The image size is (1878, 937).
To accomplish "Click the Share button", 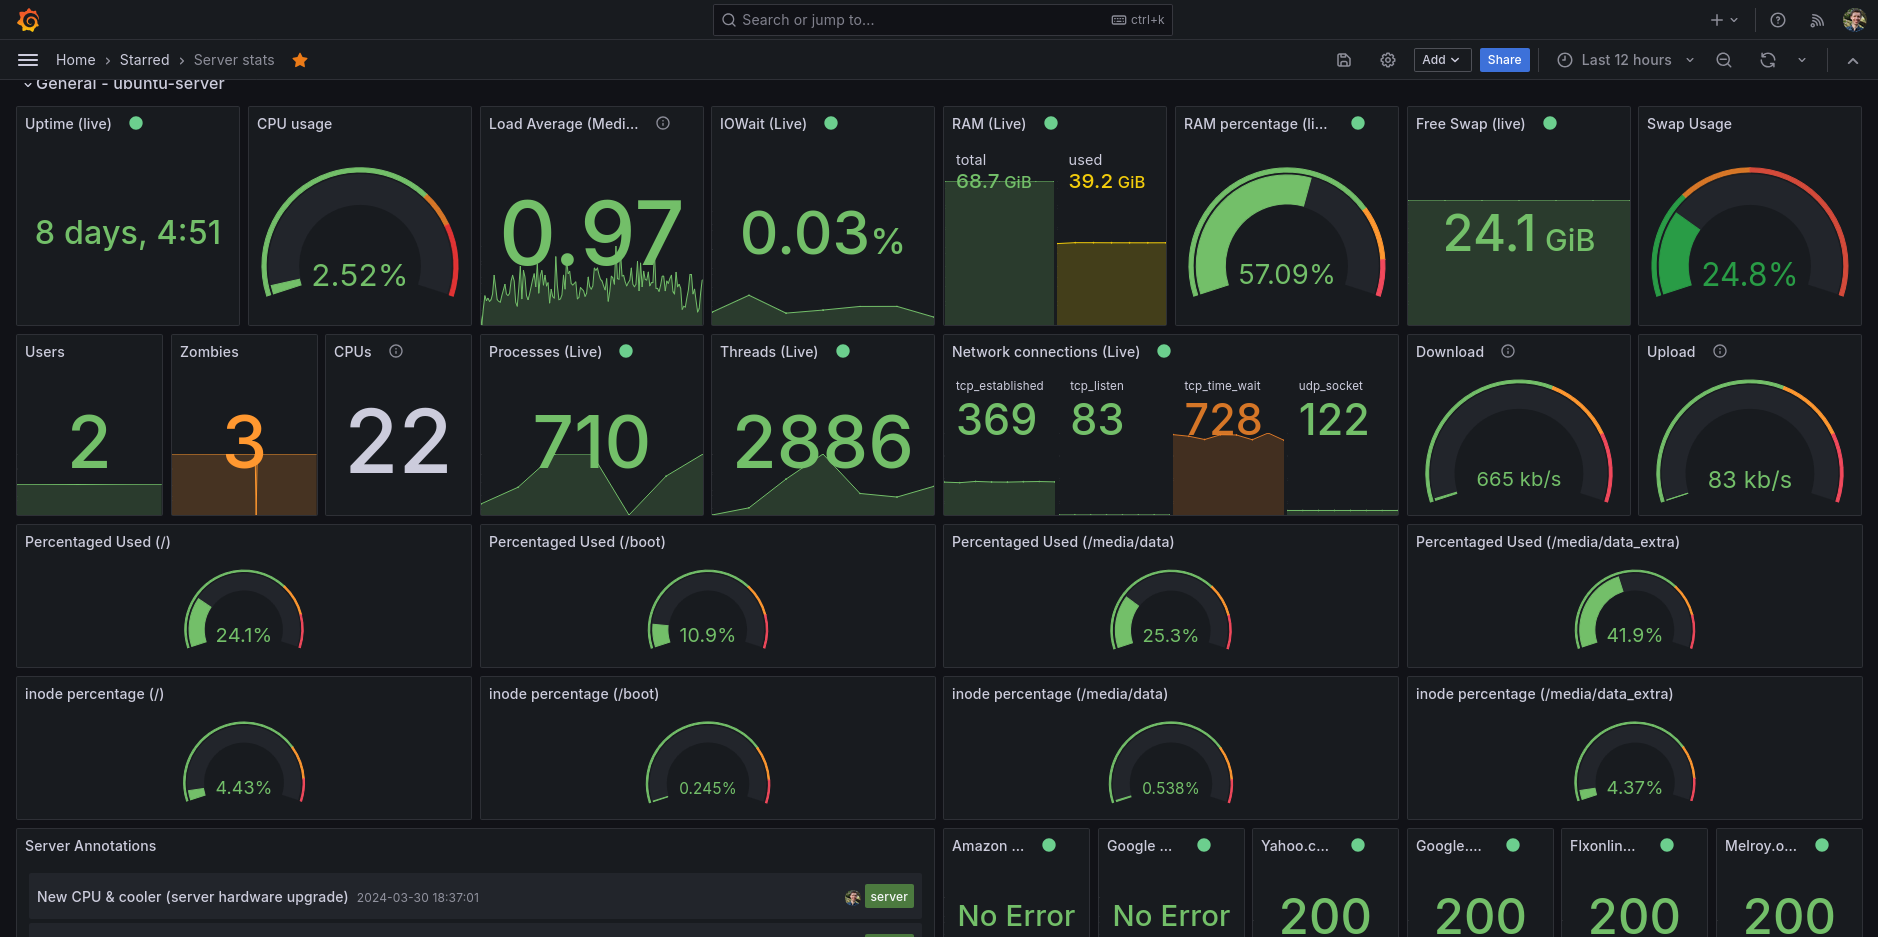I will pos(1504,60).
